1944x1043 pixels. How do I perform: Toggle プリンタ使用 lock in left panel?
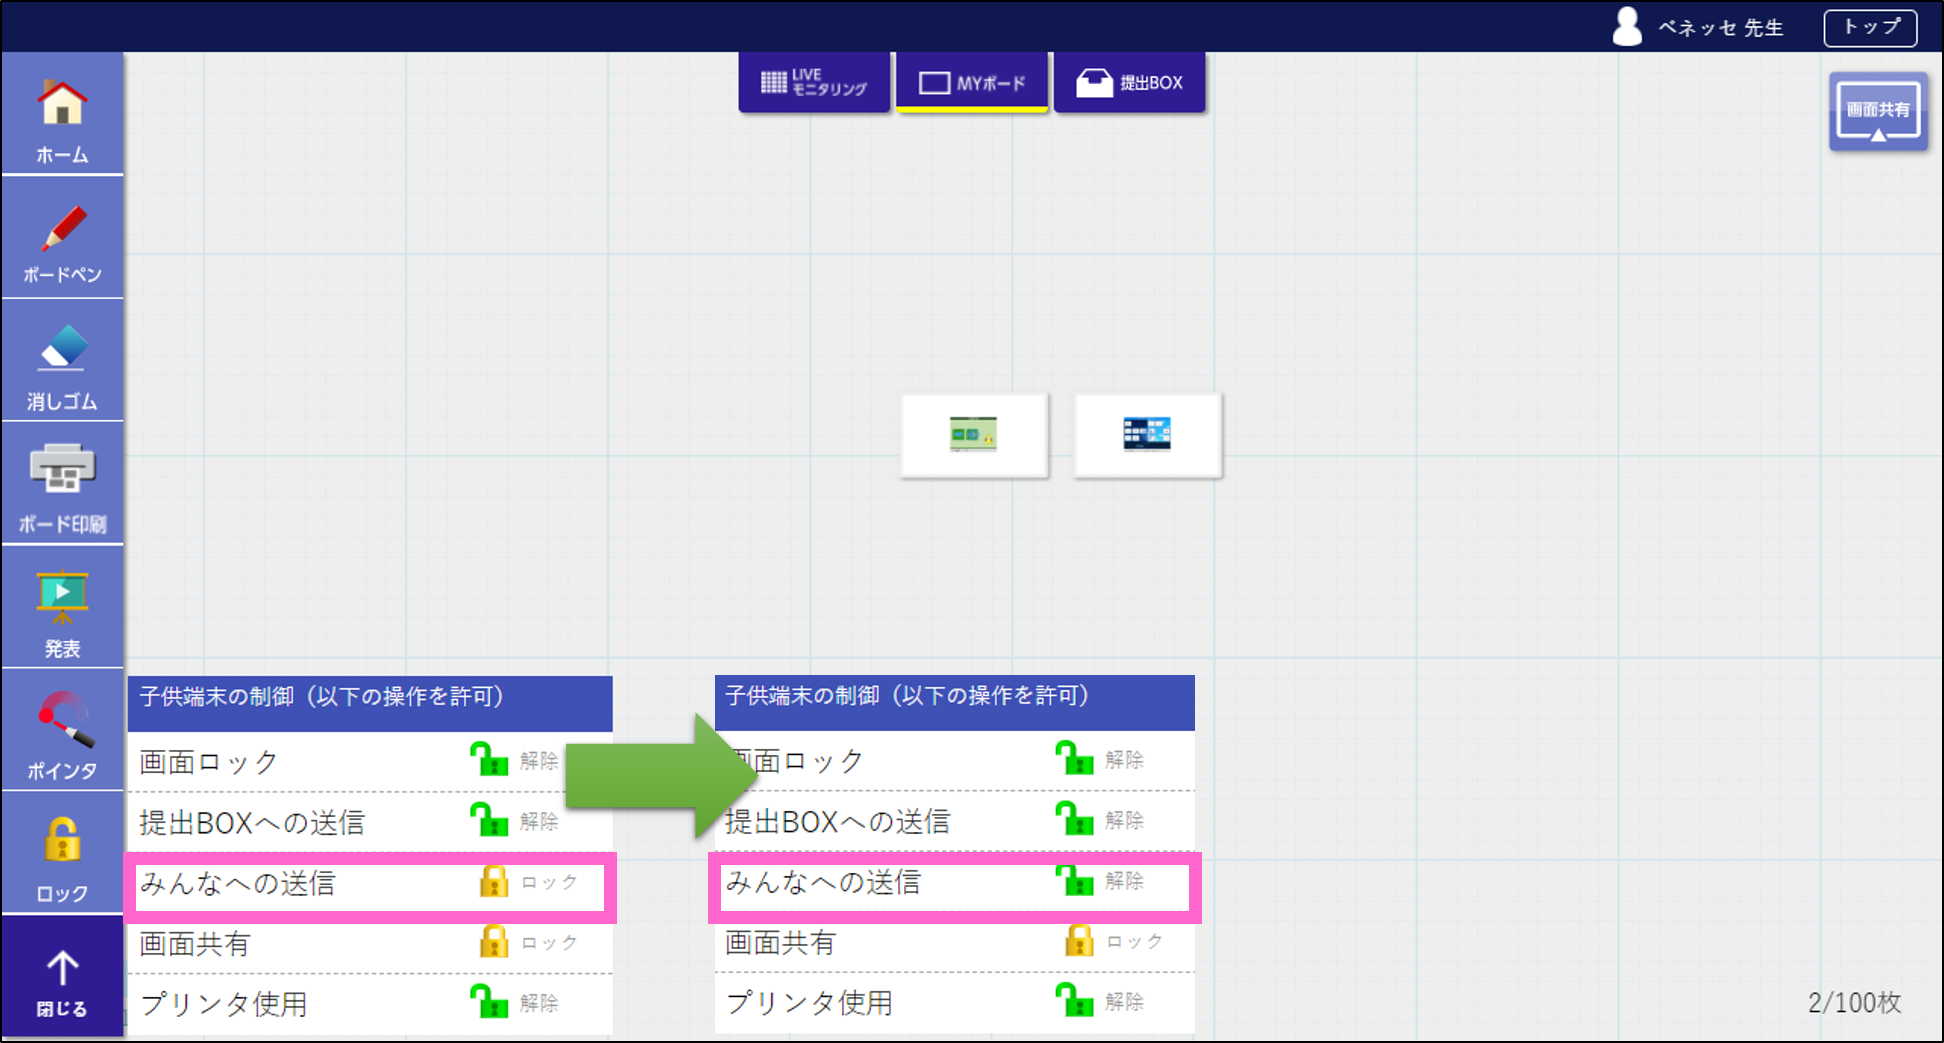(x=489, y=1002)
